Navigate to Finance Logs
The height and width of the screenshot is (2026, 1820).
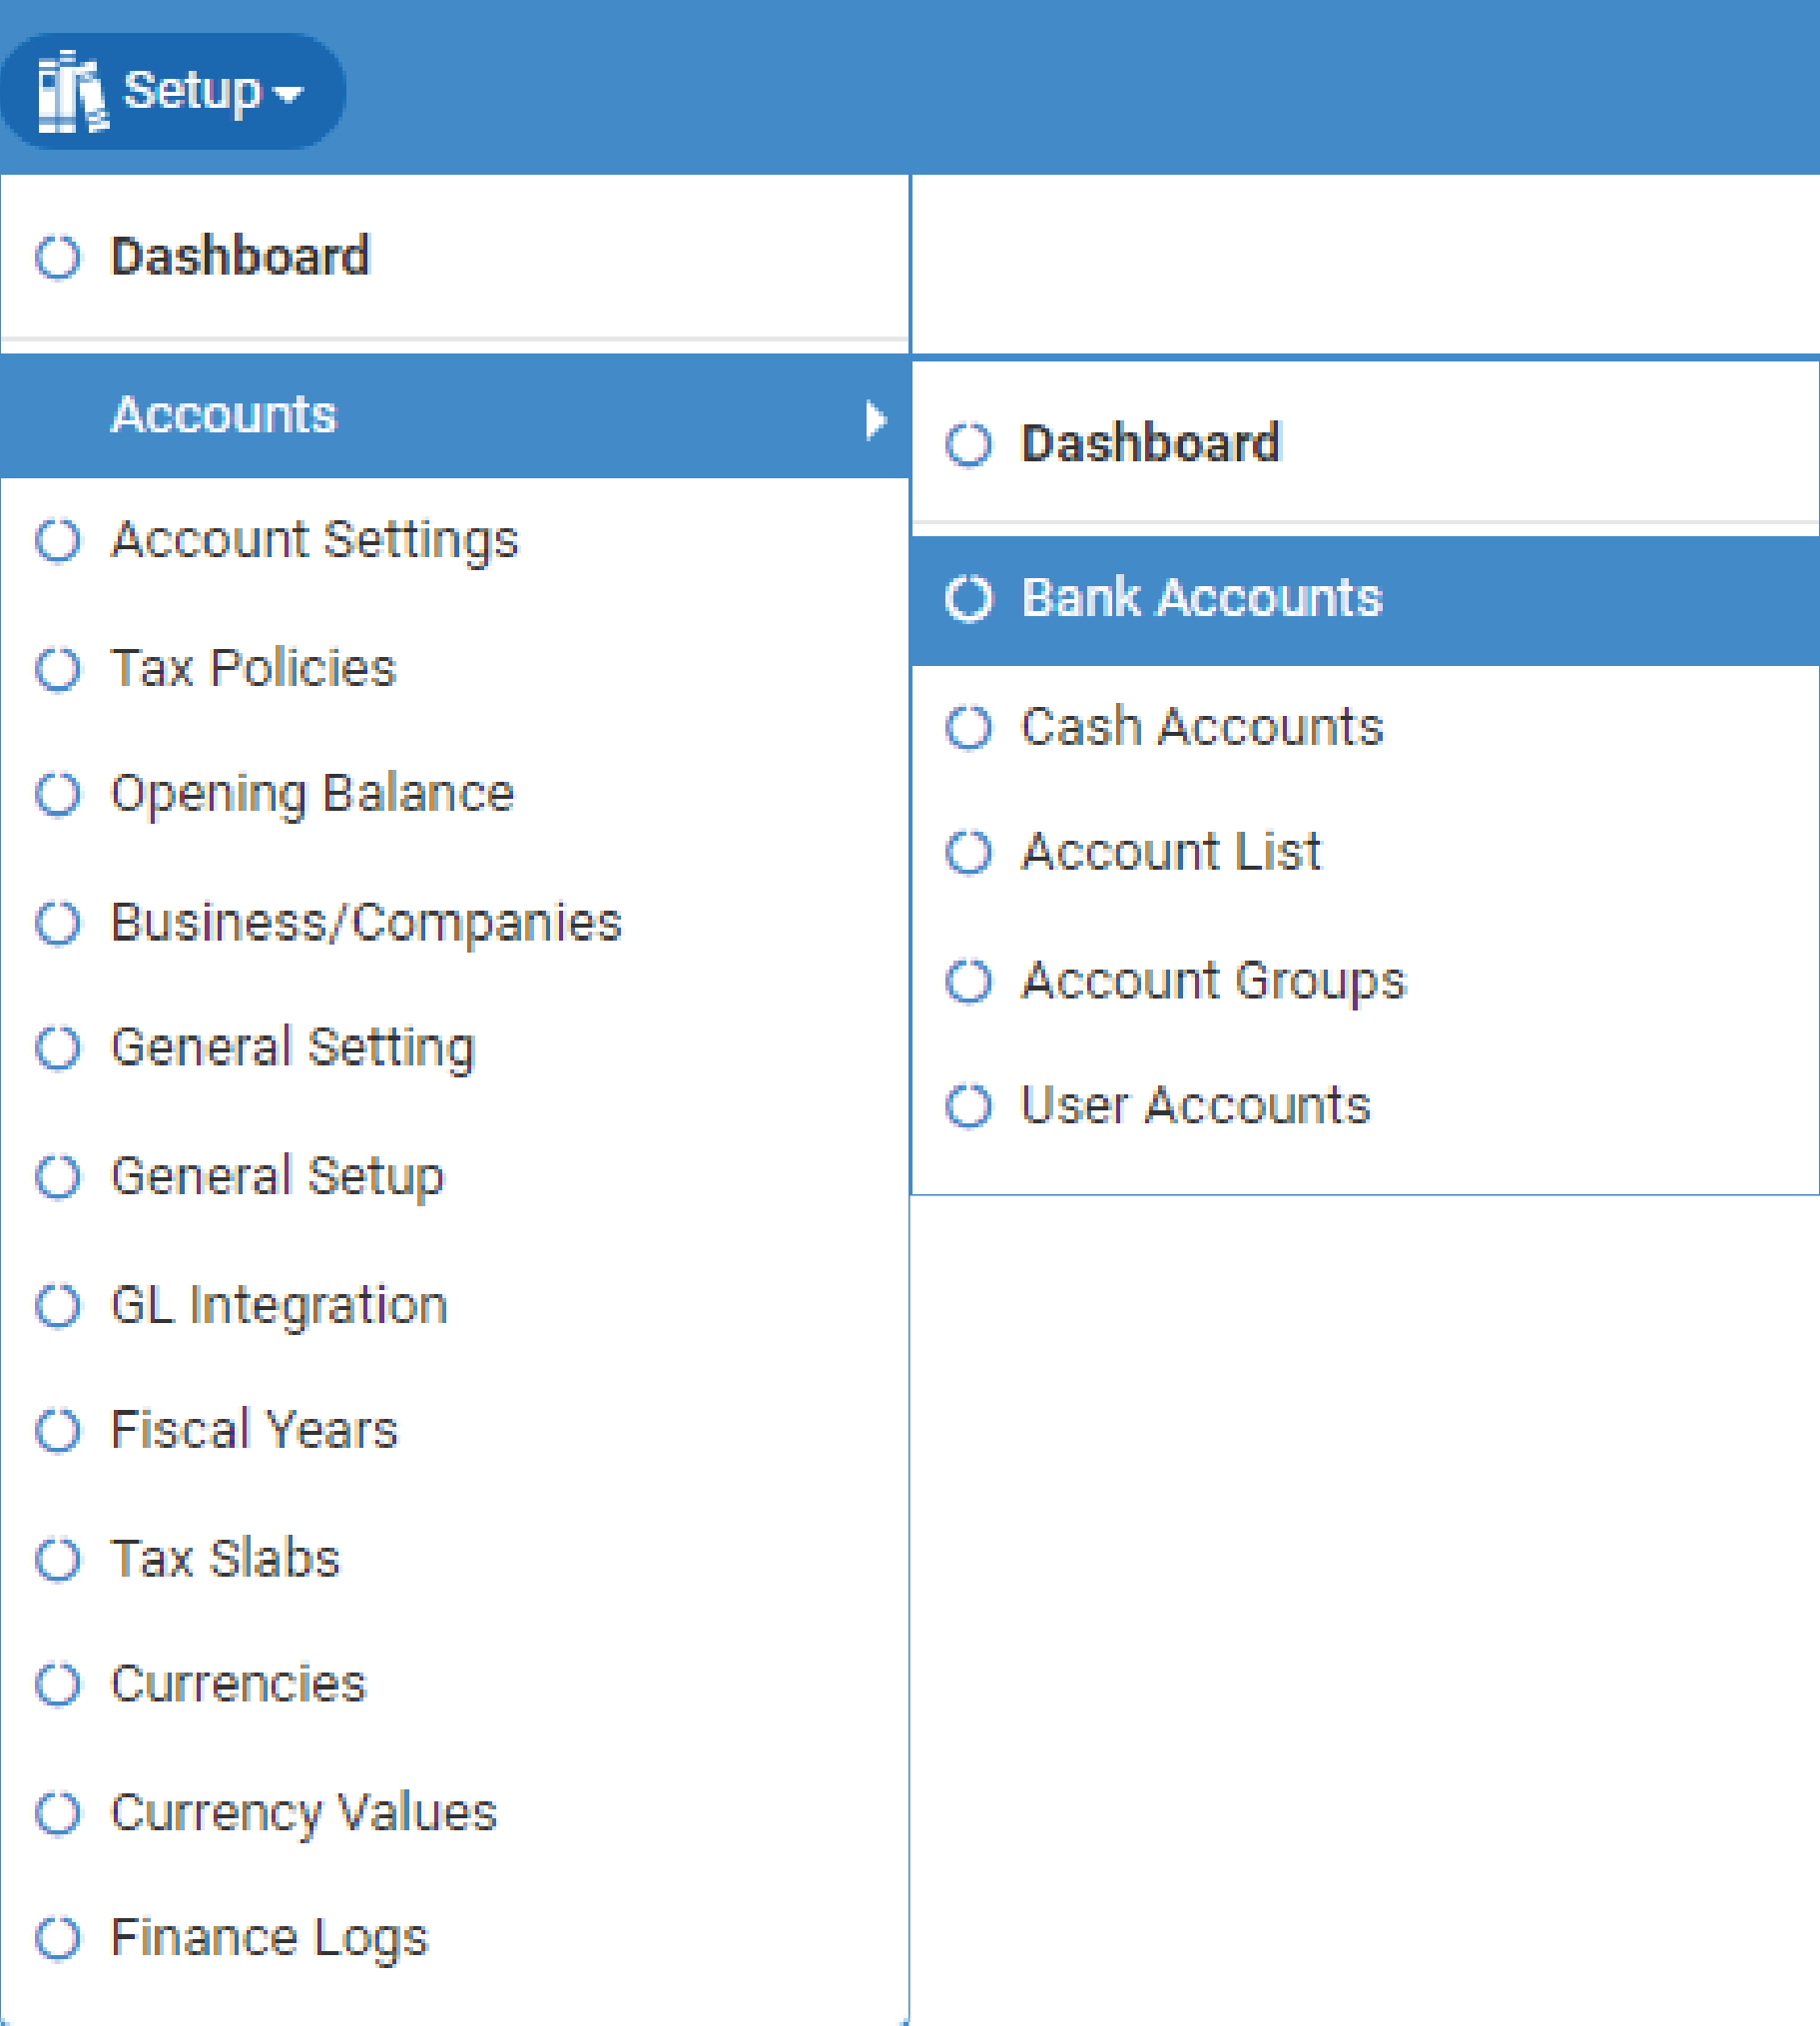click(x=269, y=1938)
